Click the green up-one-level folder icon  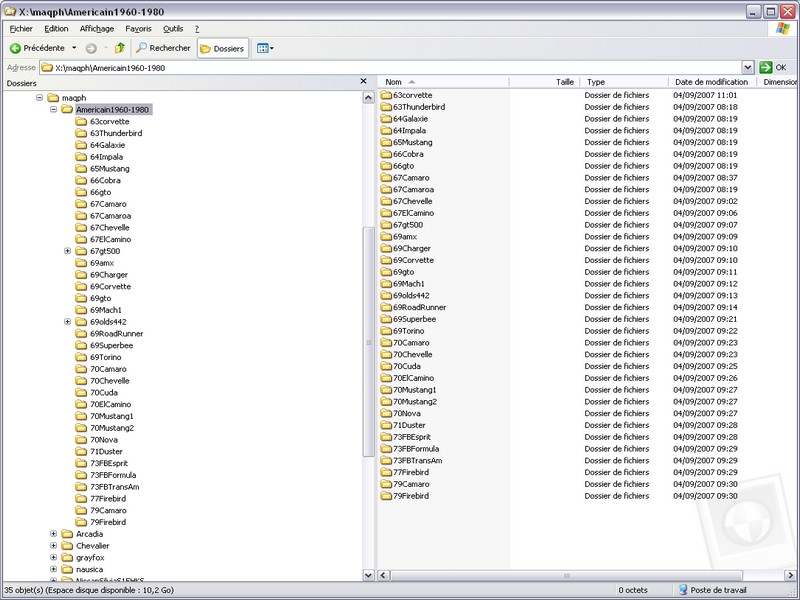pyautogui.click(x=120, y=48)
